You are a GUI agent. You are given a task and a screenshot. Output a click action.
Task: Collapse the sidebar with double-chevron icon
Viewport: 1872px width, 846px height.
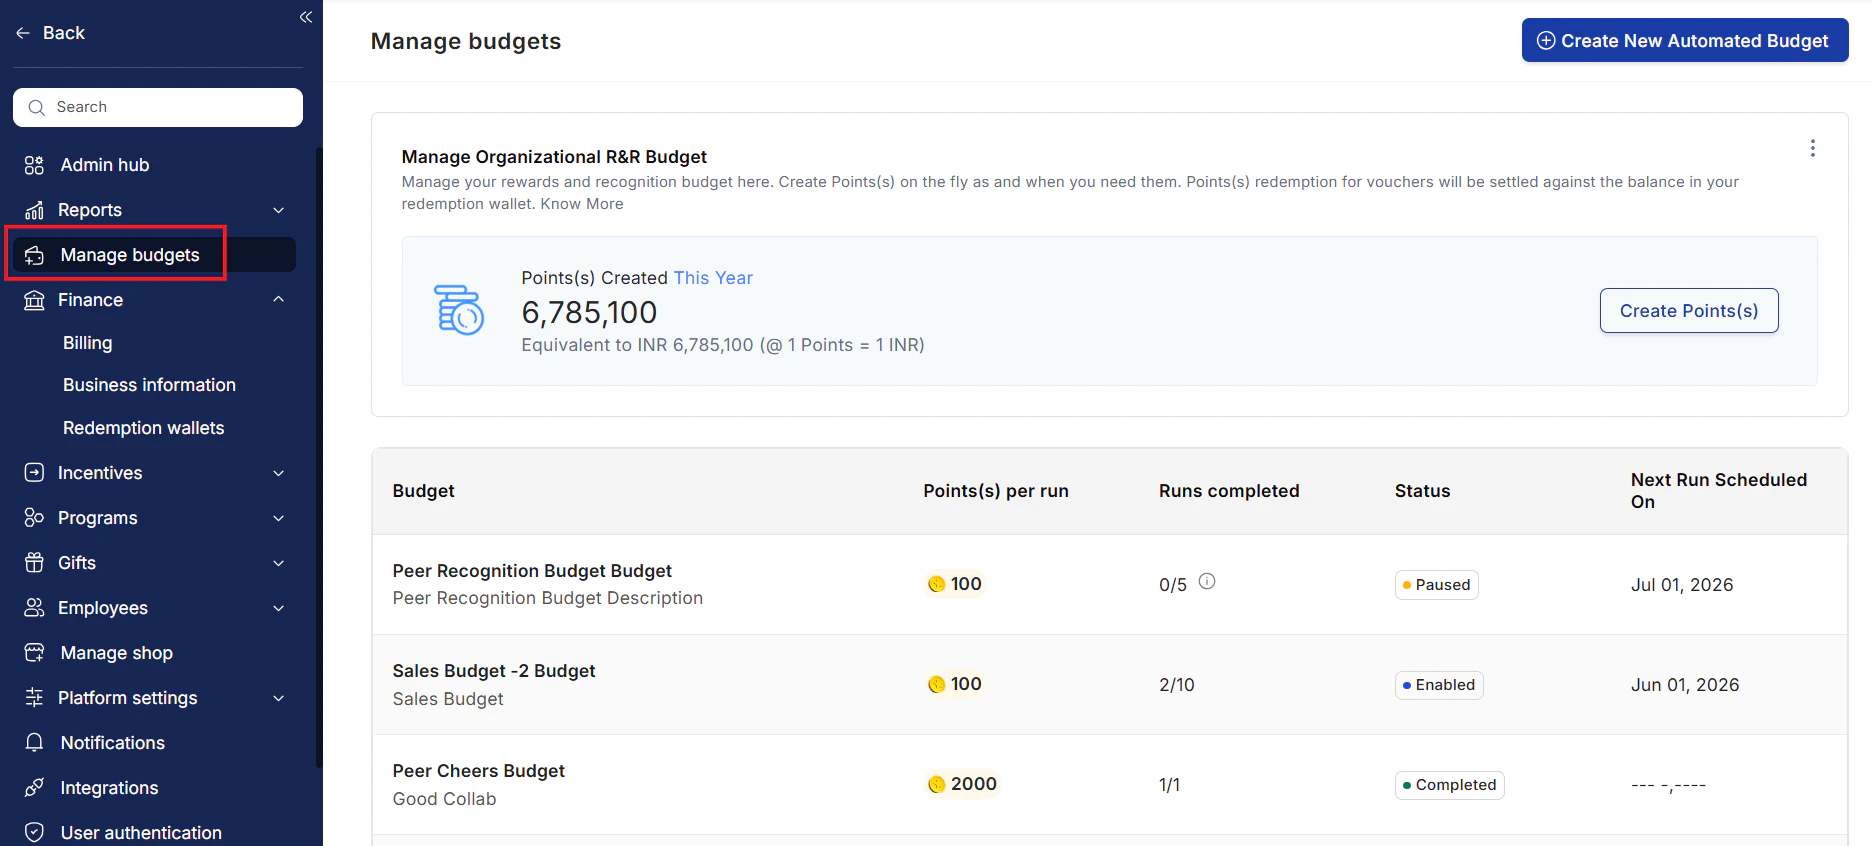[306, 17]
